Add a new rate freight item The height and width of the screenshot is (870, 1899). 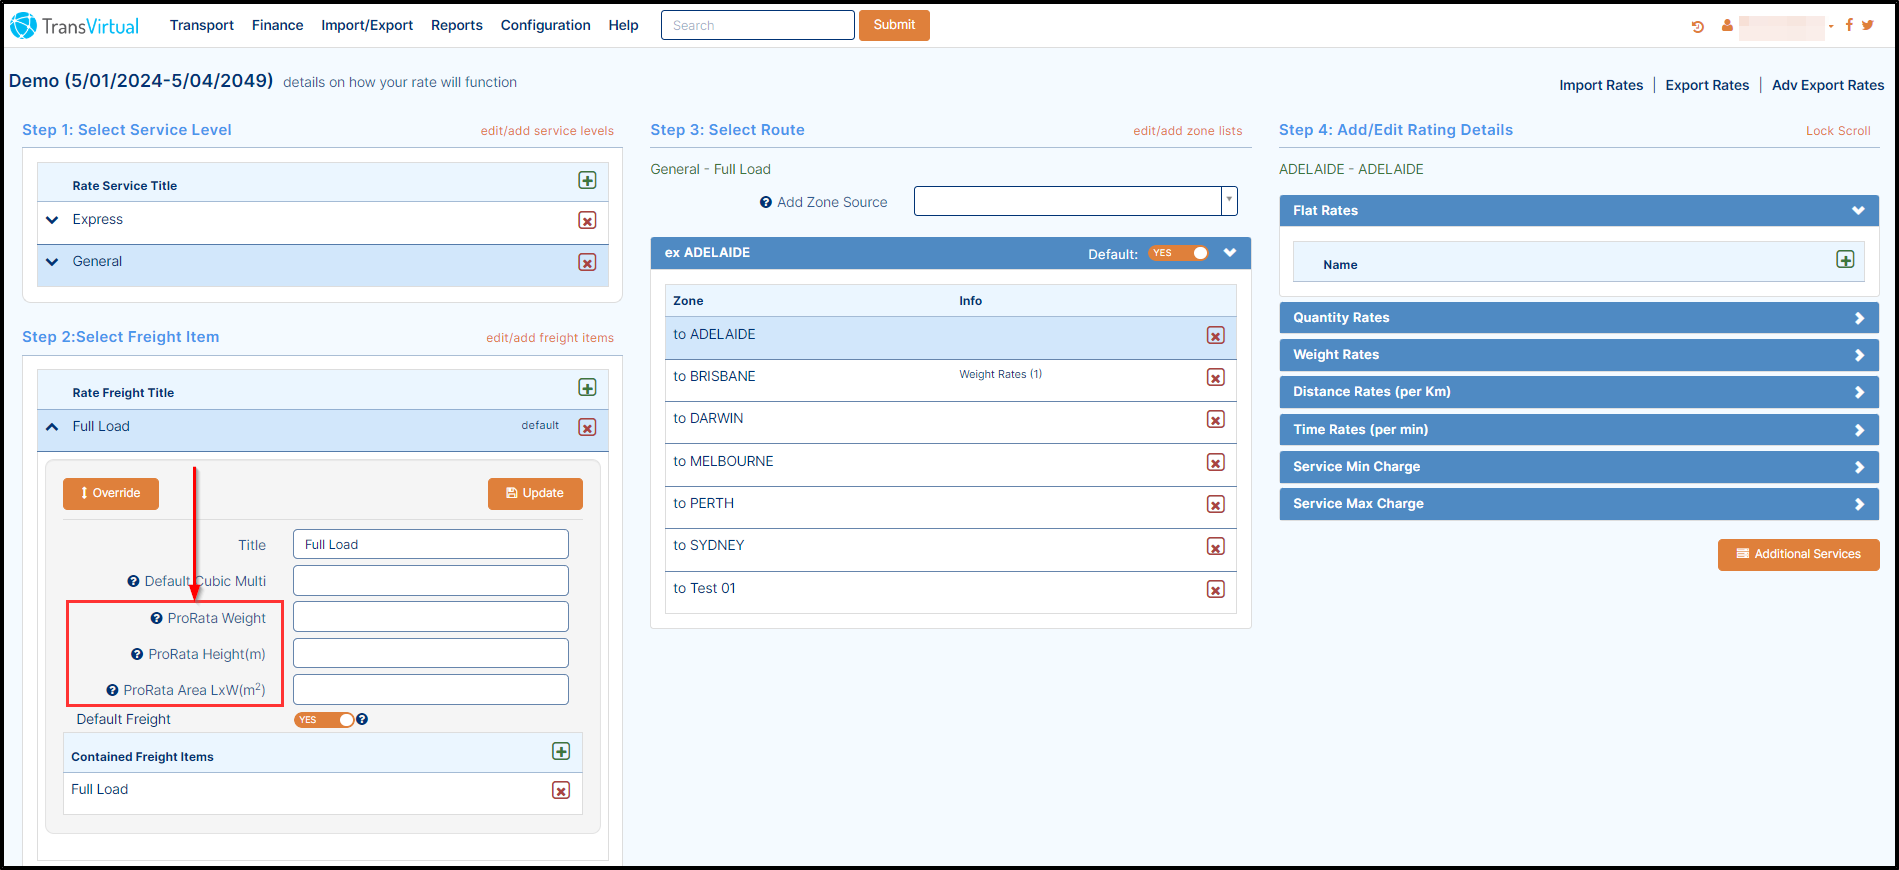[x=587, y=388]
